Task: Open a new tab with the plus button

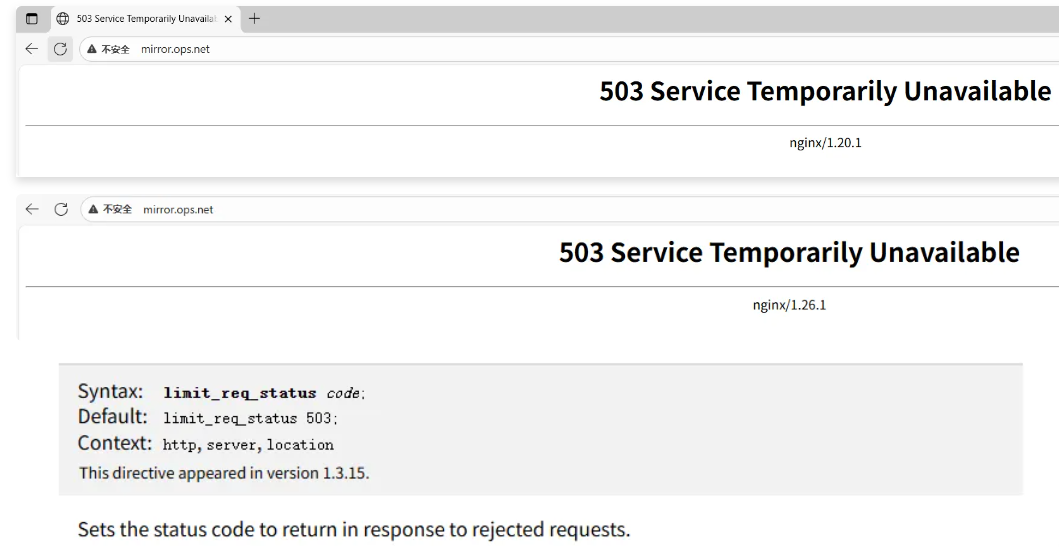Action: pyautogui.click(x=254, y=18)
